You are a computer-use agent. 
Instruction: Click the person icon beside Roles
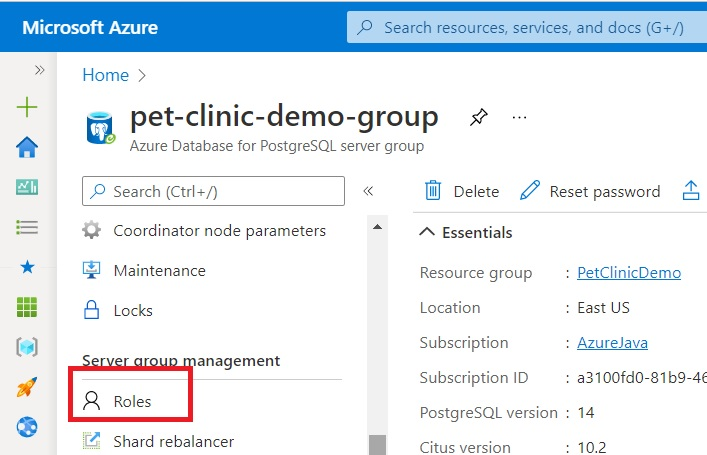tap(92, 401)
